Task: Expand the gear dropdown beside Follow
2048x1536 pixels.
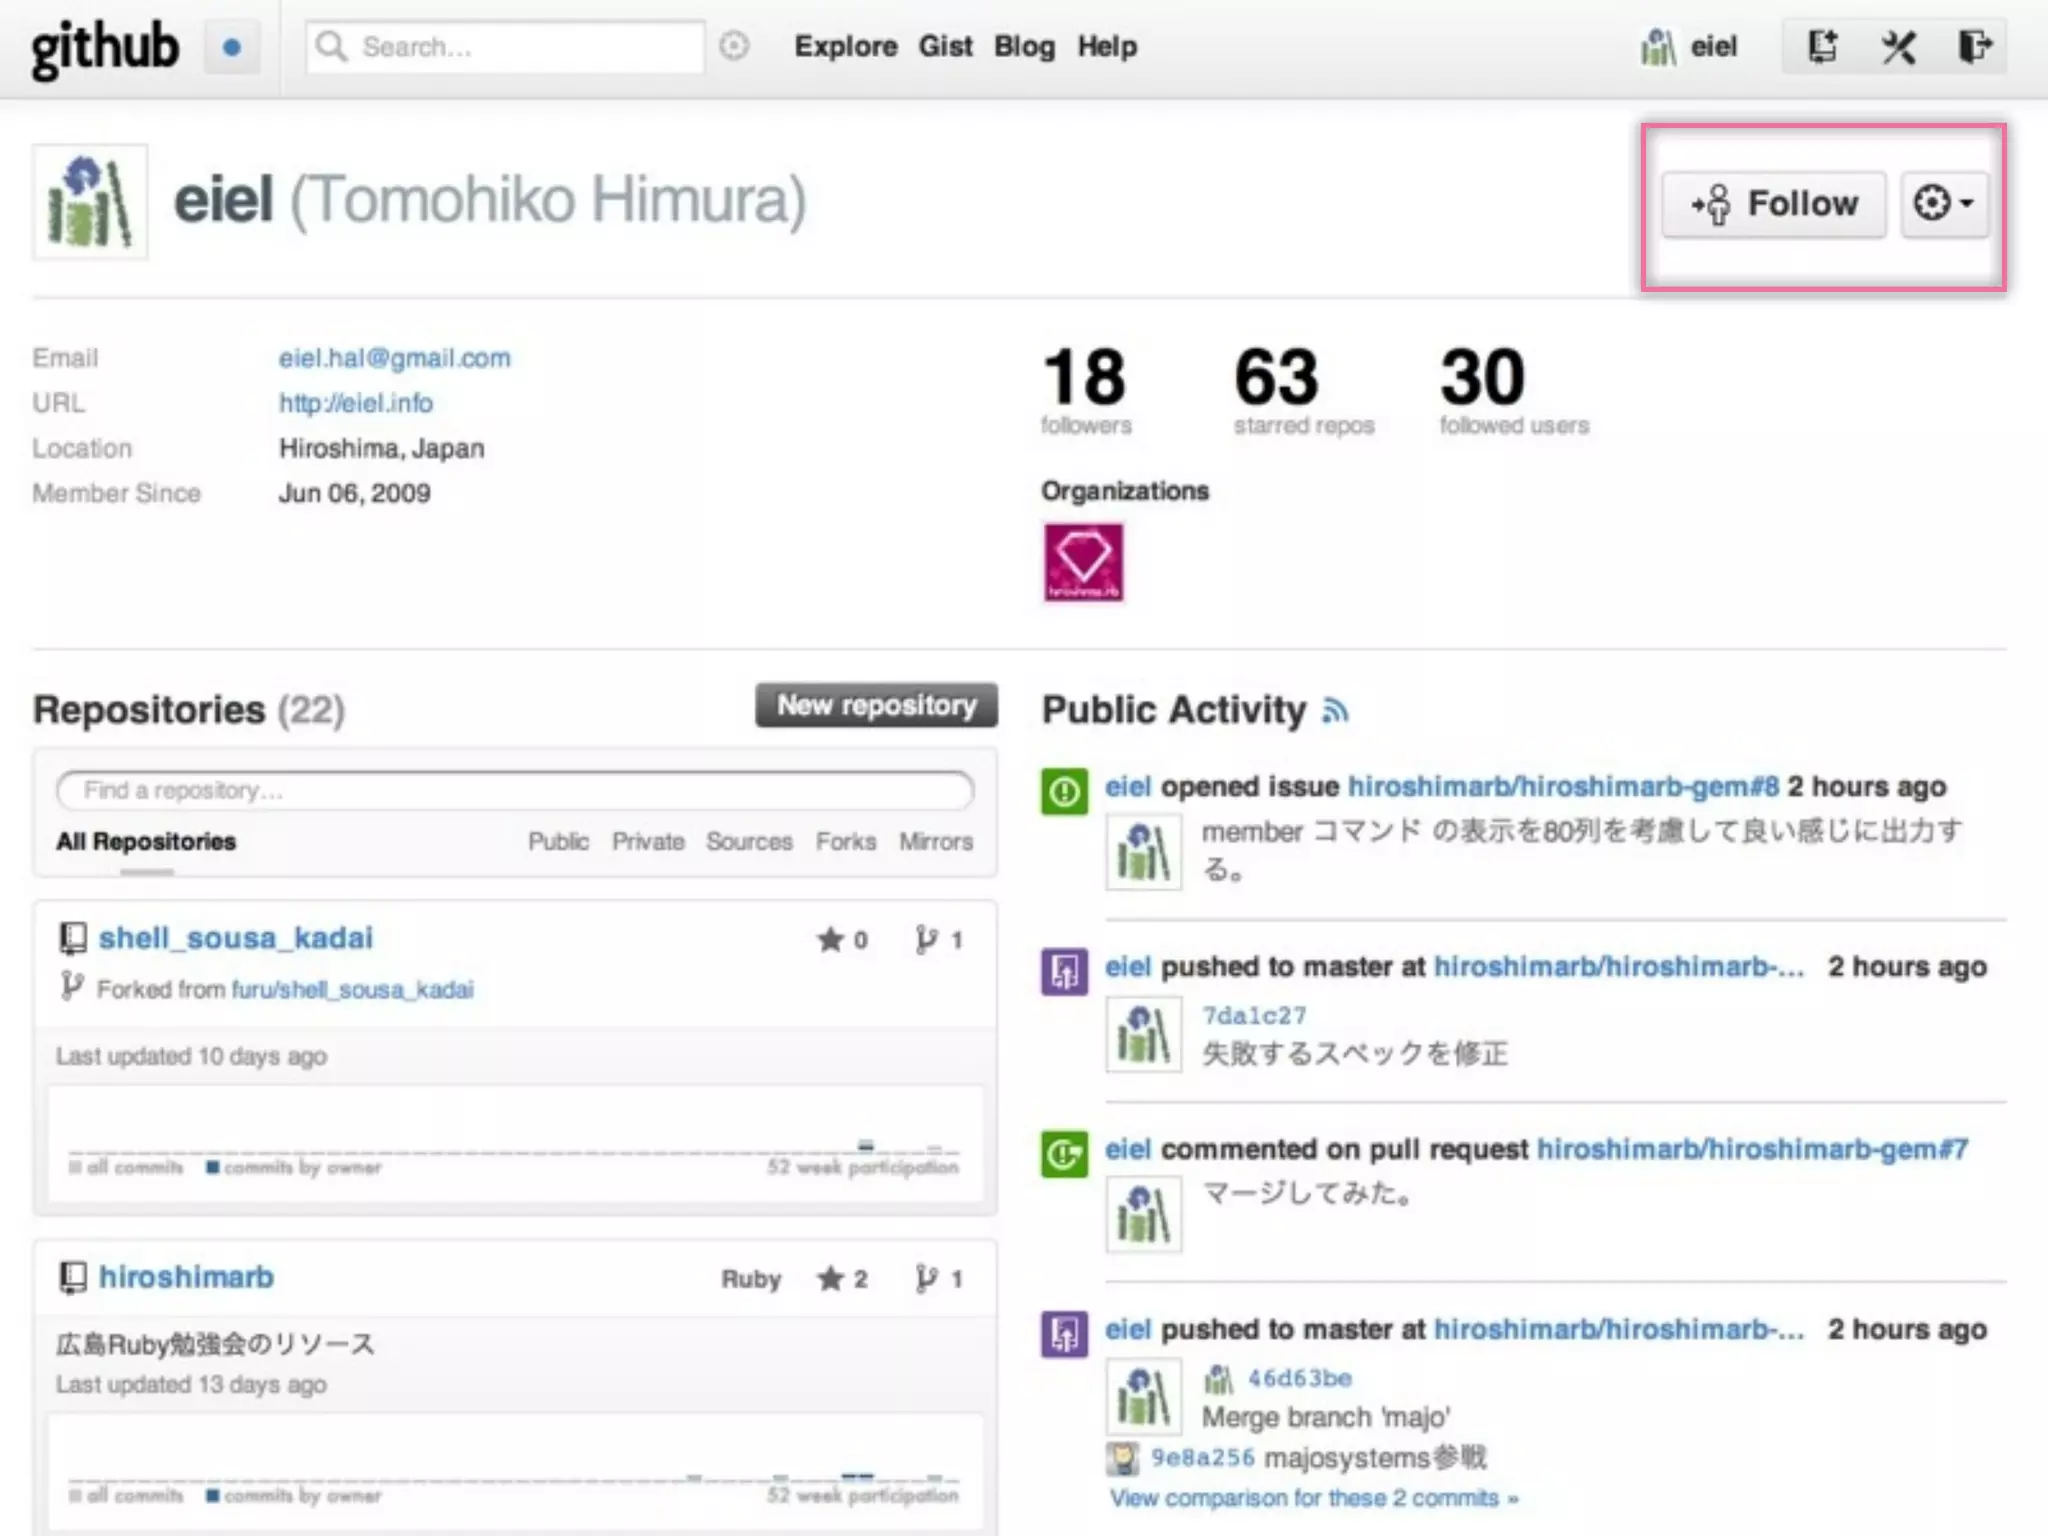Action: click(x=1943, y=203)
